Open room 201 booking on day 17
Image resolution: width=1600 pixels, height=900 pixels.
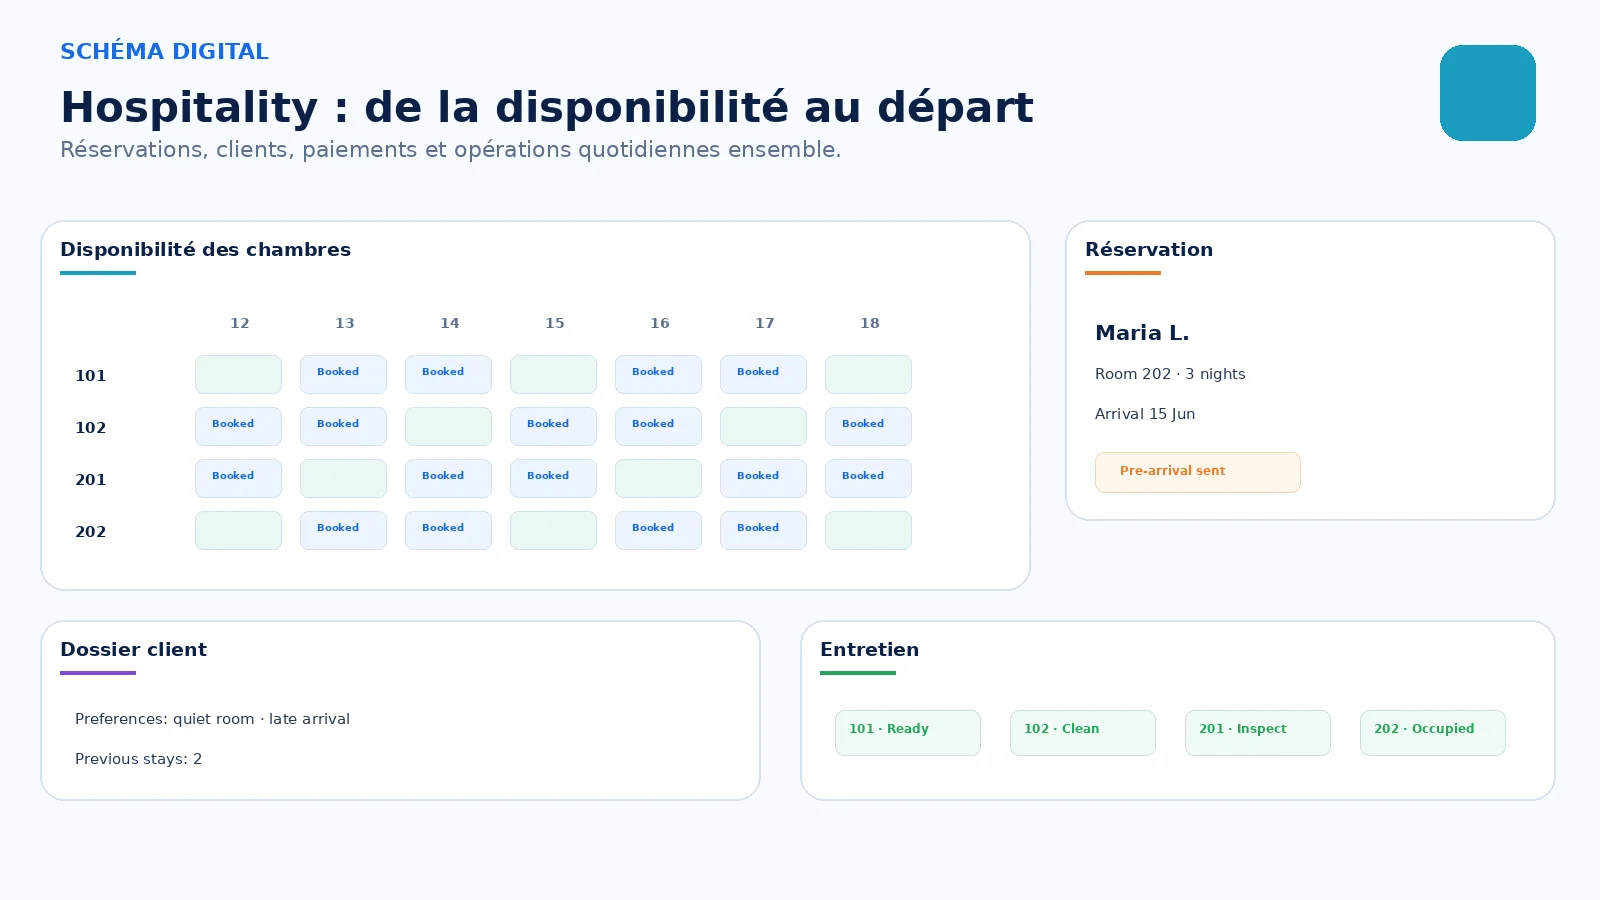click(763, 478)
